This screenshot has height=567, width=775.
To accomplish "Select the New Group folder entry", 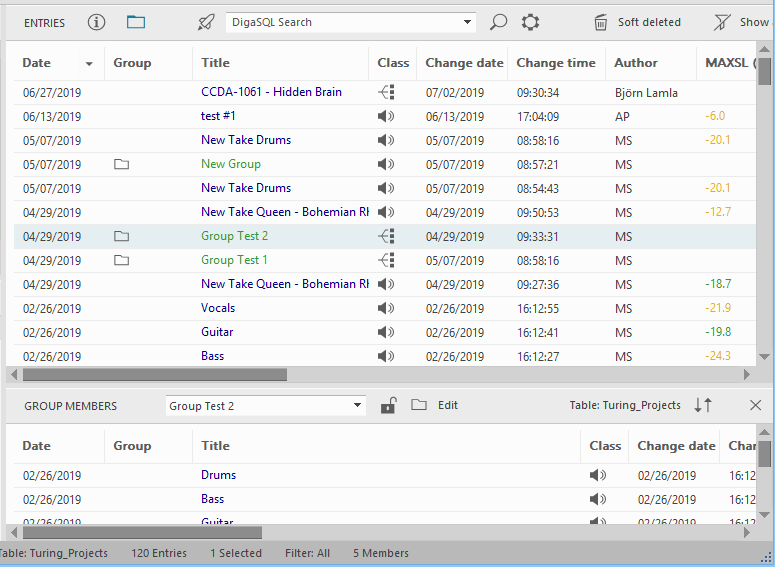I will coord(231,164).
